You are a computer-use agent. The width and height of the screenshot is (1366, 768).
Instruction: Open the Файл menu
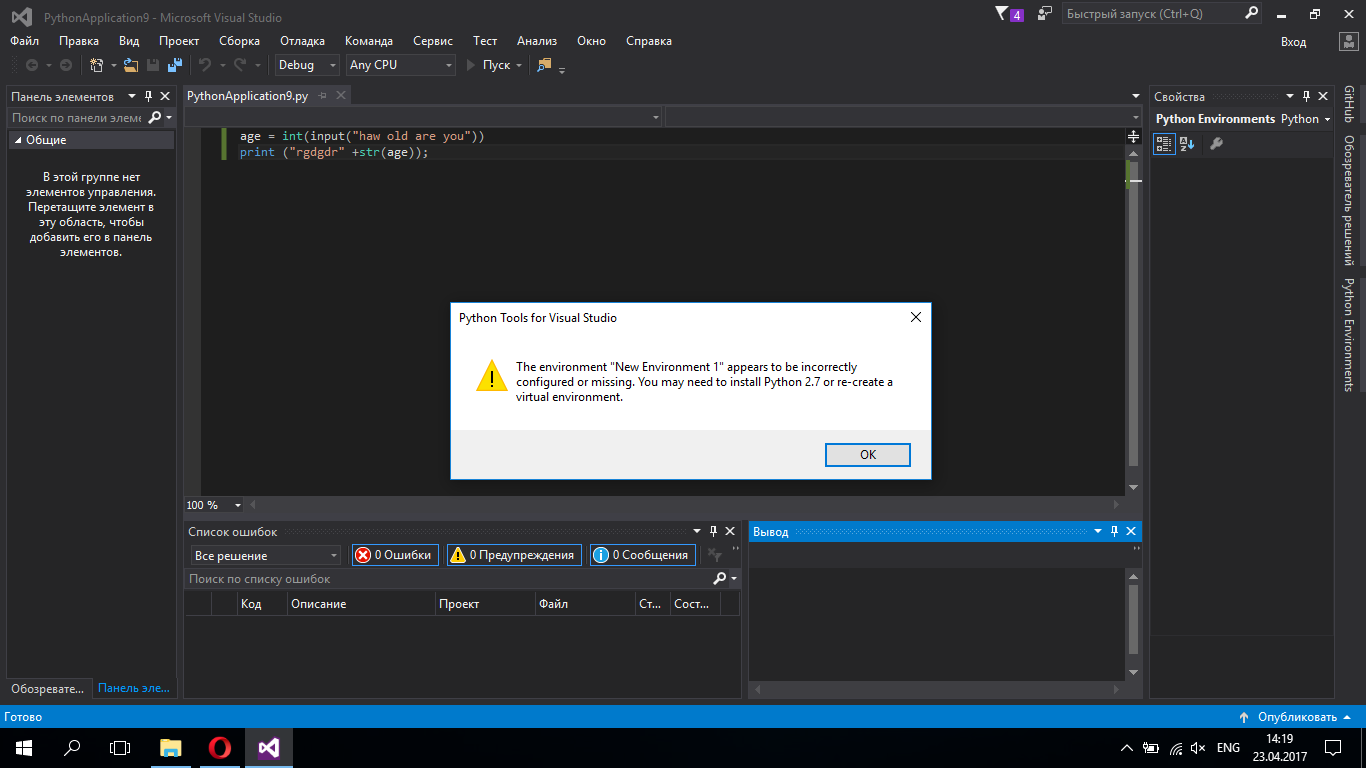(25, 41)
